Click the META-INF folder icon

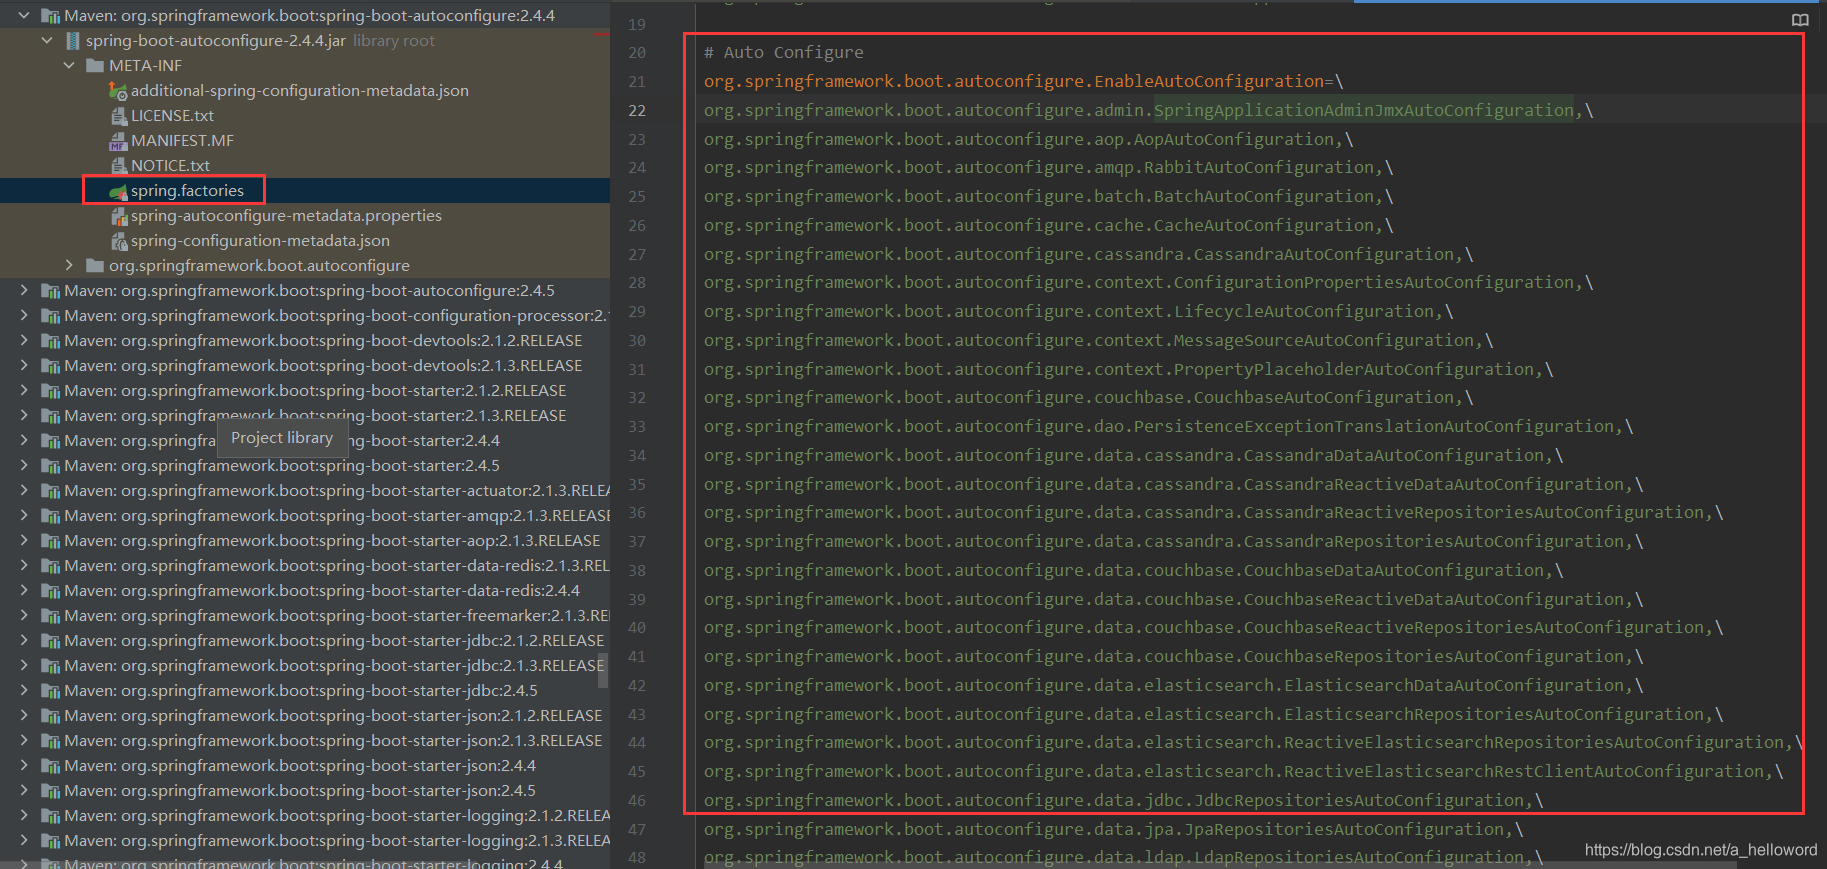95,66
